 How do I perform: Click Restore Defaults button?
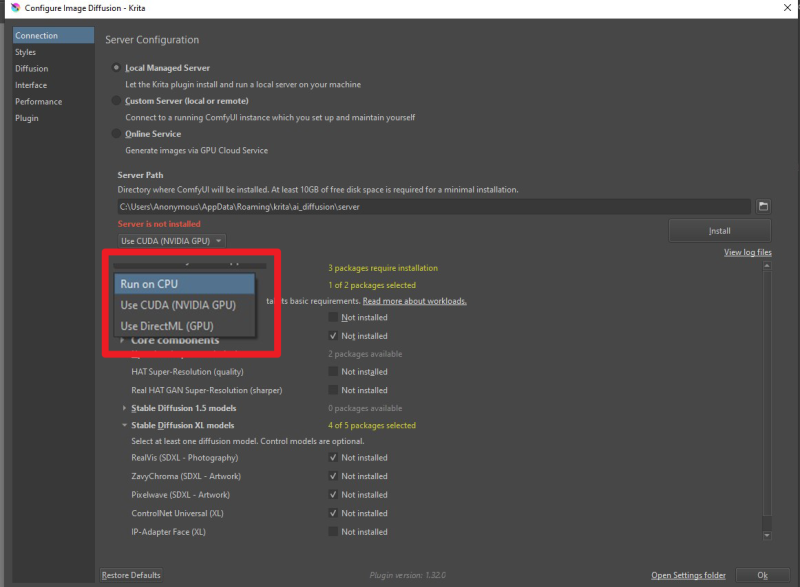(x=131, y=575)
